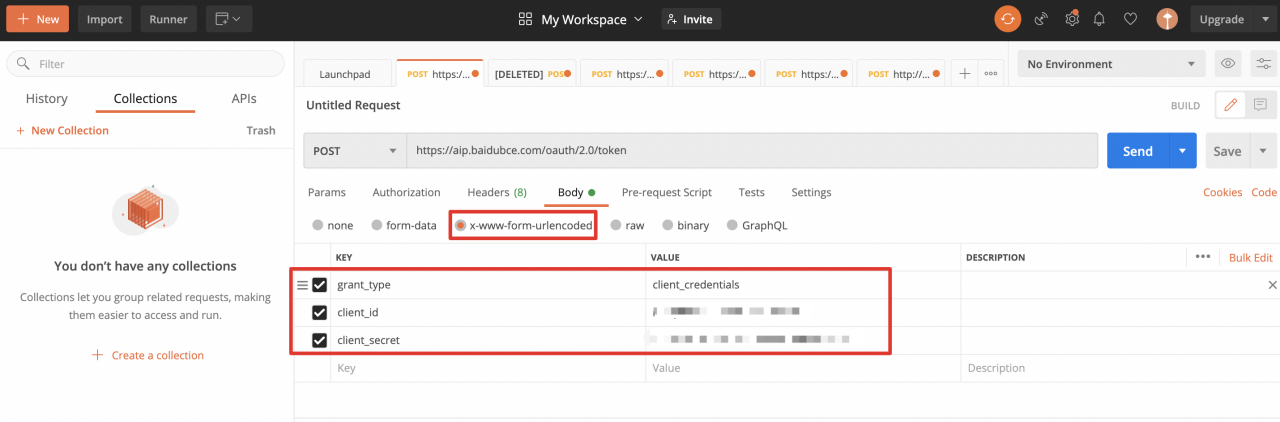Screen dimensions: 1280x422
Task: Click the Invite button
Action: coord(691,19)
